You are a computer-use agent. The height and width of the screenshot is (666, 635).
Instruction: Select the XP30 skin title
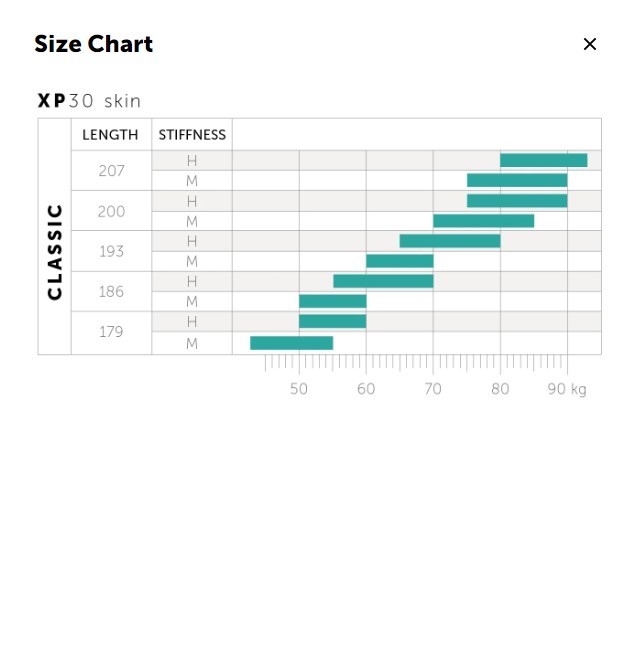(x=89, y=101)
